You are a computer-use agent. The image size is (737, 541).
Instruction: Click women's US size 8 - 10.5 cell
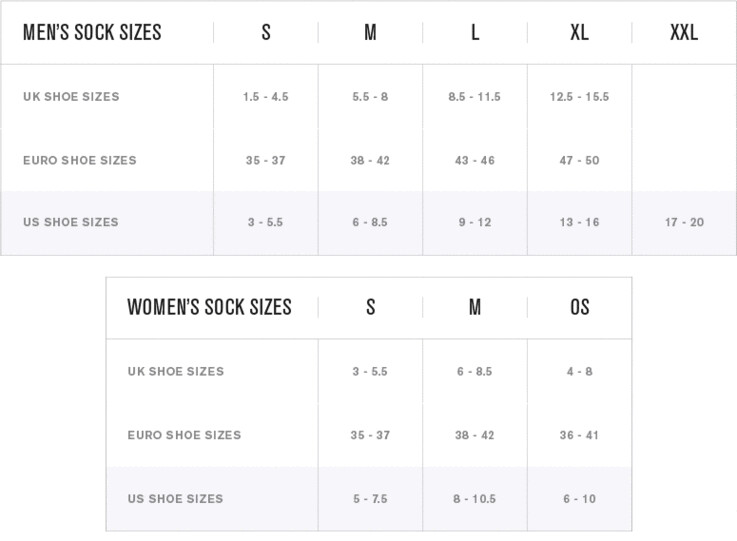(x=475, y=499)
